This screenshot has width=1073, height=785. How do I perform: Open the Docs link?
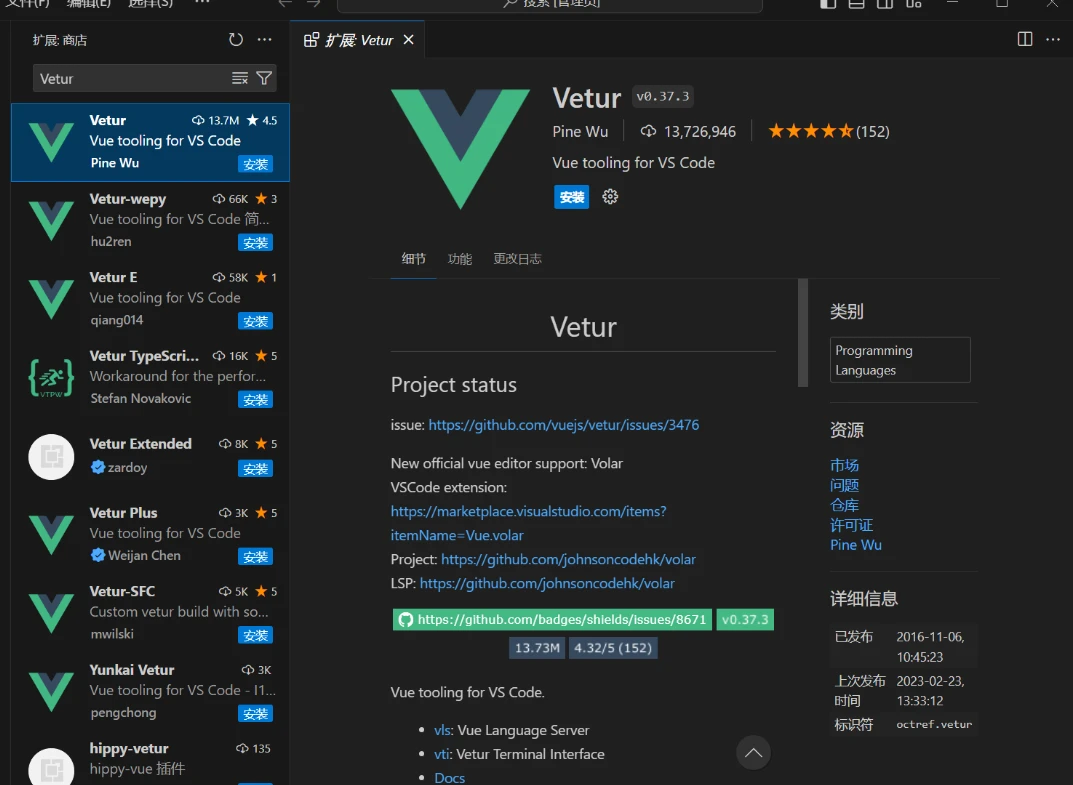pos(450,777)
